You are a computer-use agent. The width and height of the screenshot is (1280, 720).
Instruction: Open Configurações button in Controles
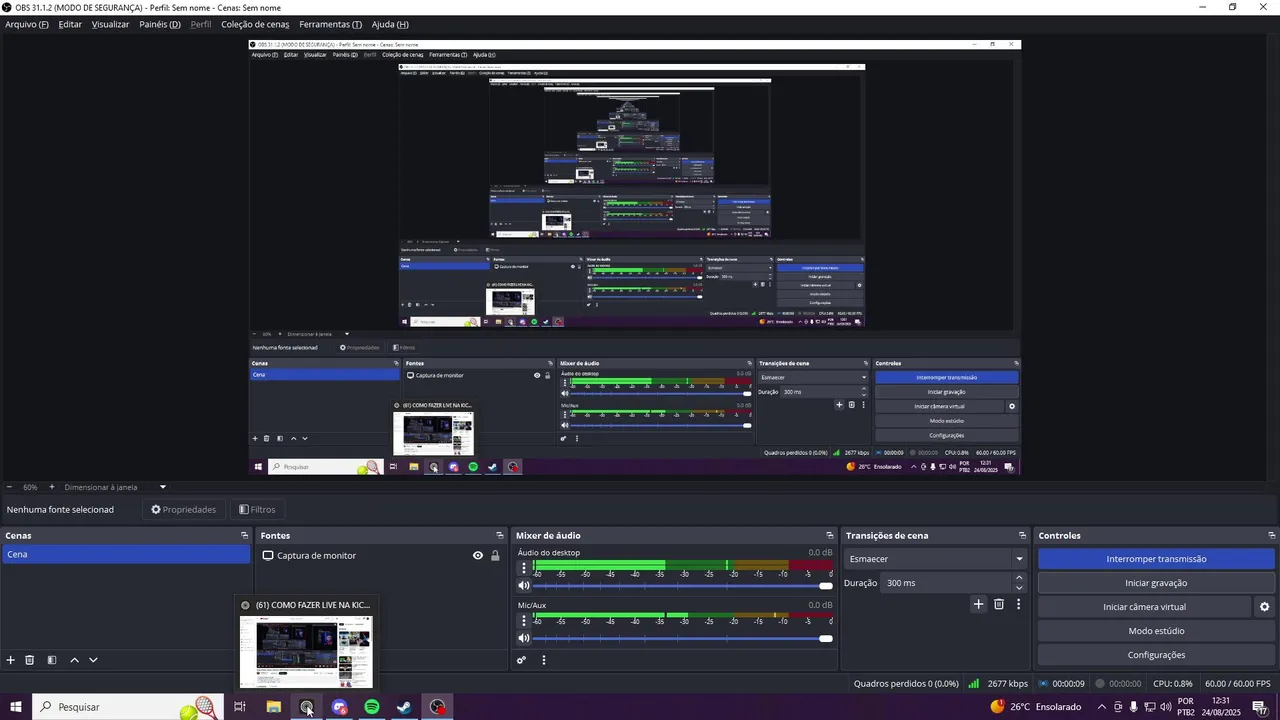[x=1156, y=655]
